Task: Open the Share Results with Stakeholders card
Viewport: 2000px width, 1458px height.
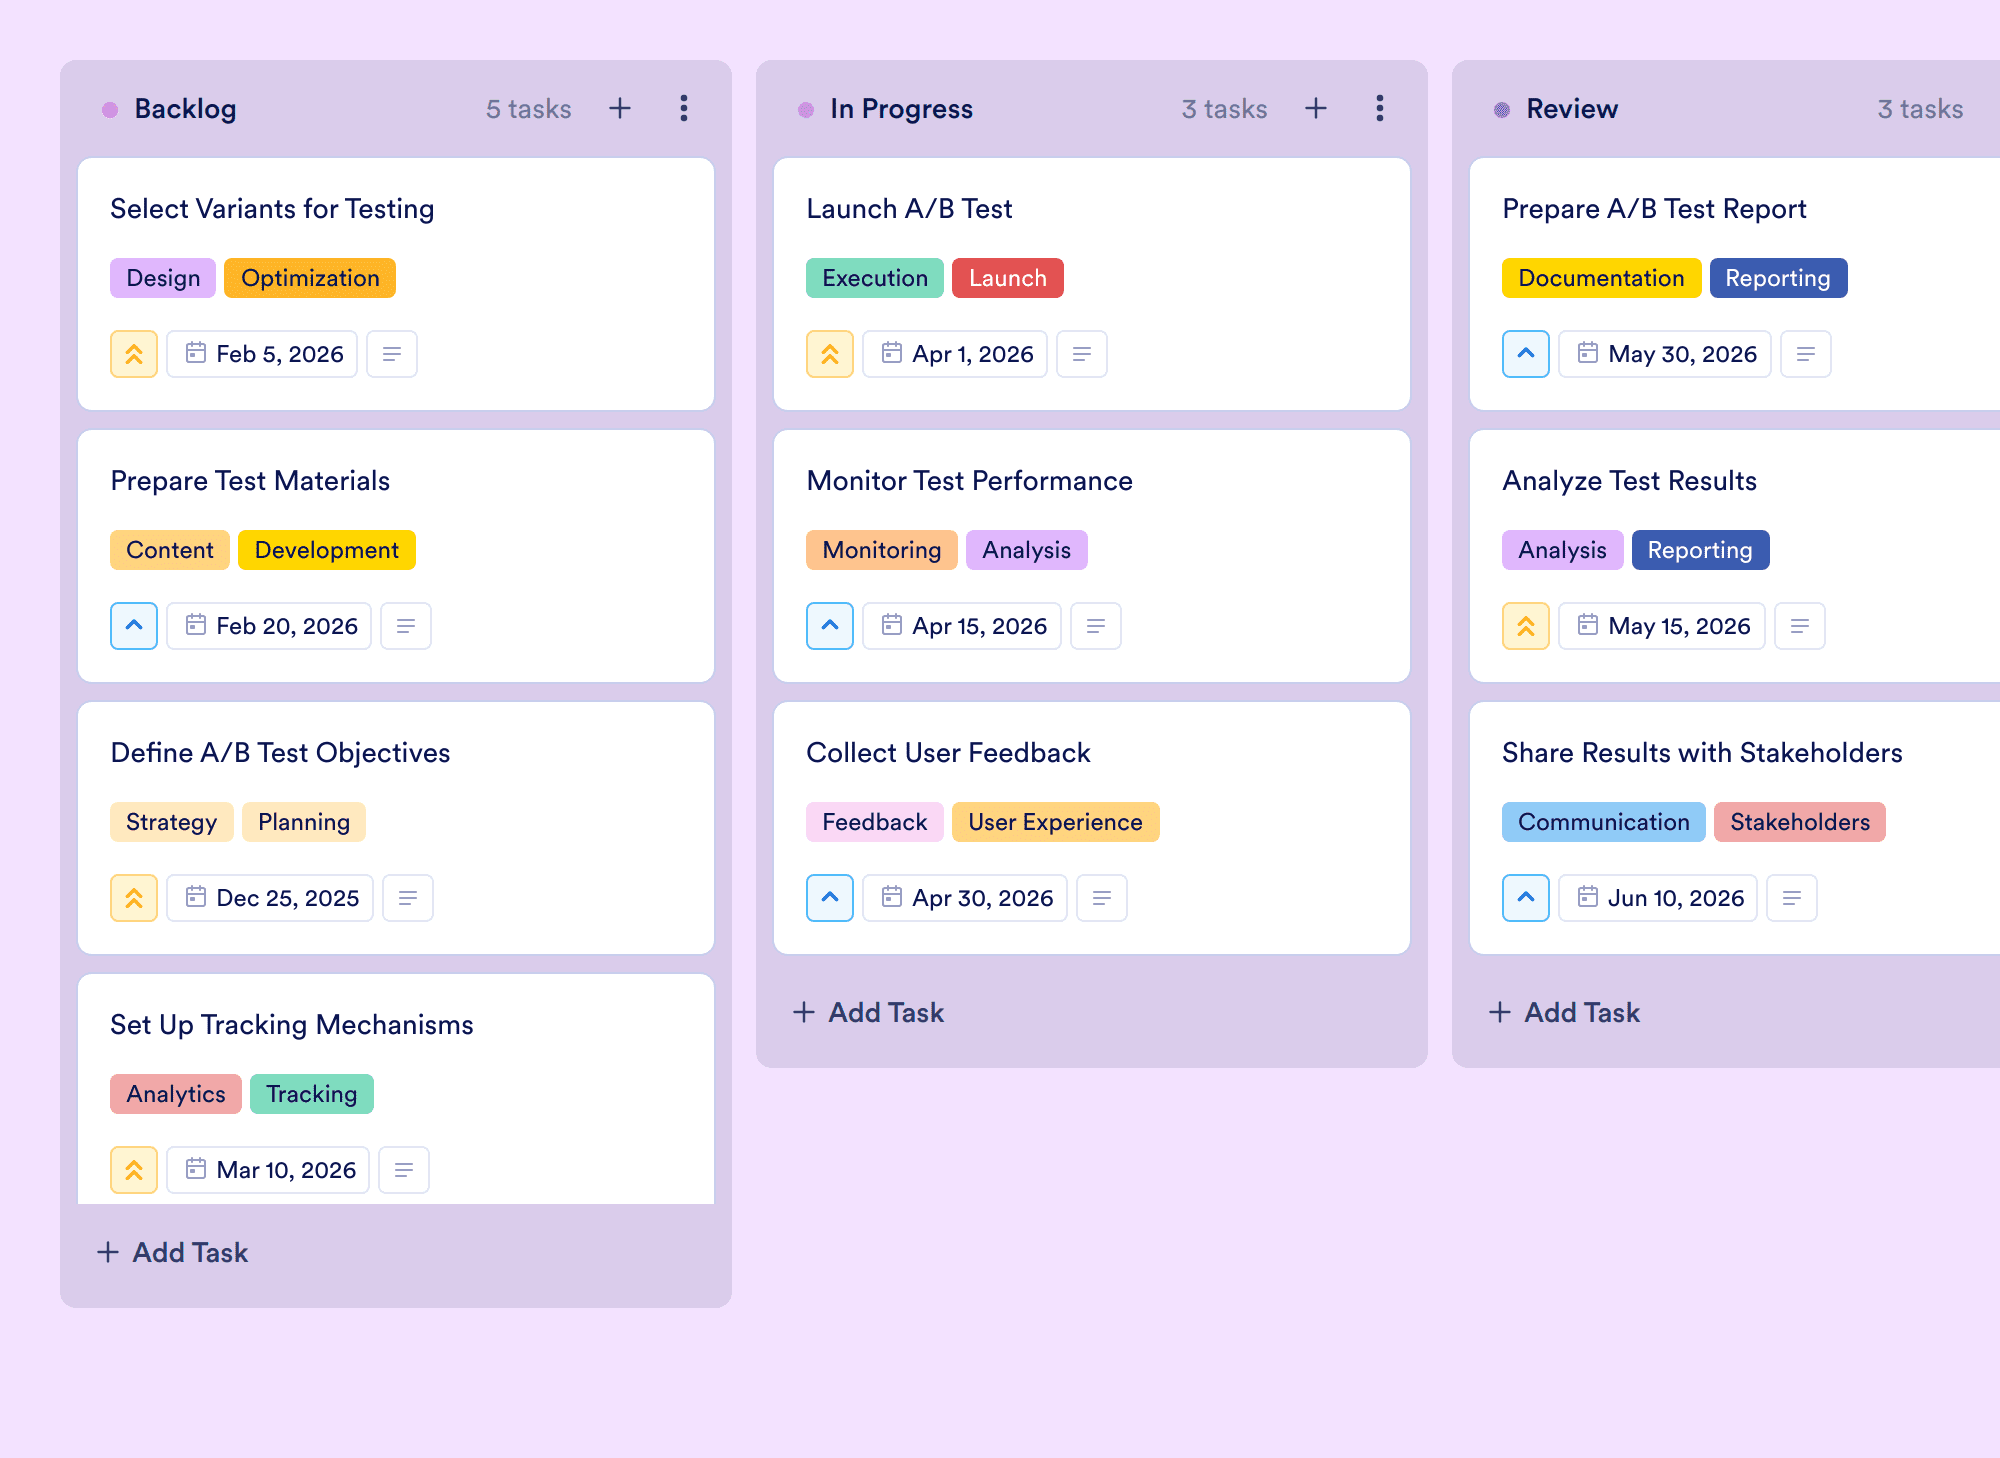Action: coord(1735,828)
